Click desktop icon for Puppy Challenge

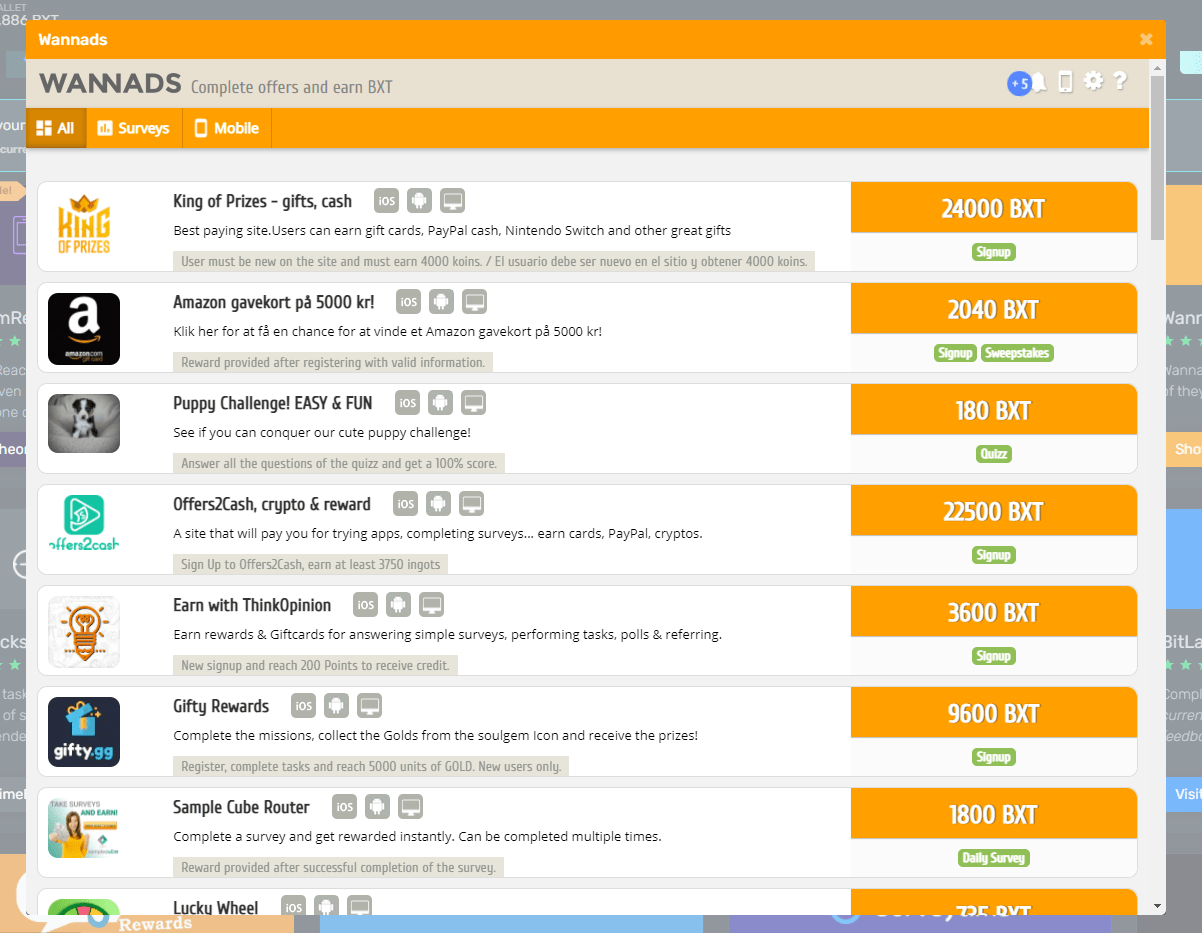(x=473, y=403)
